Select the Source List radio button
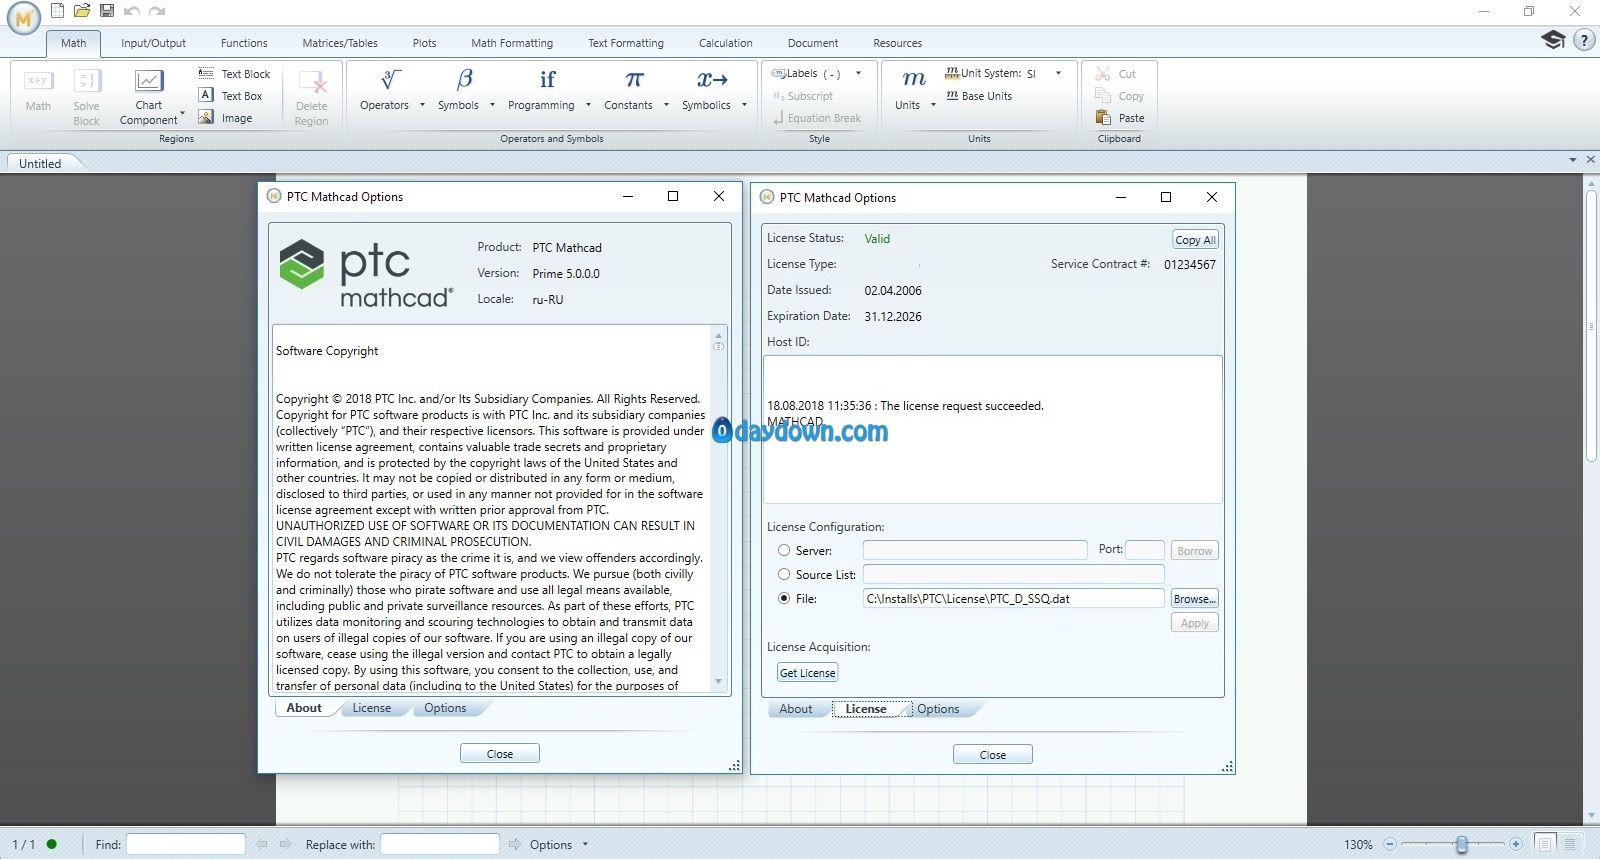1600x859 pixels. [784, 574]
